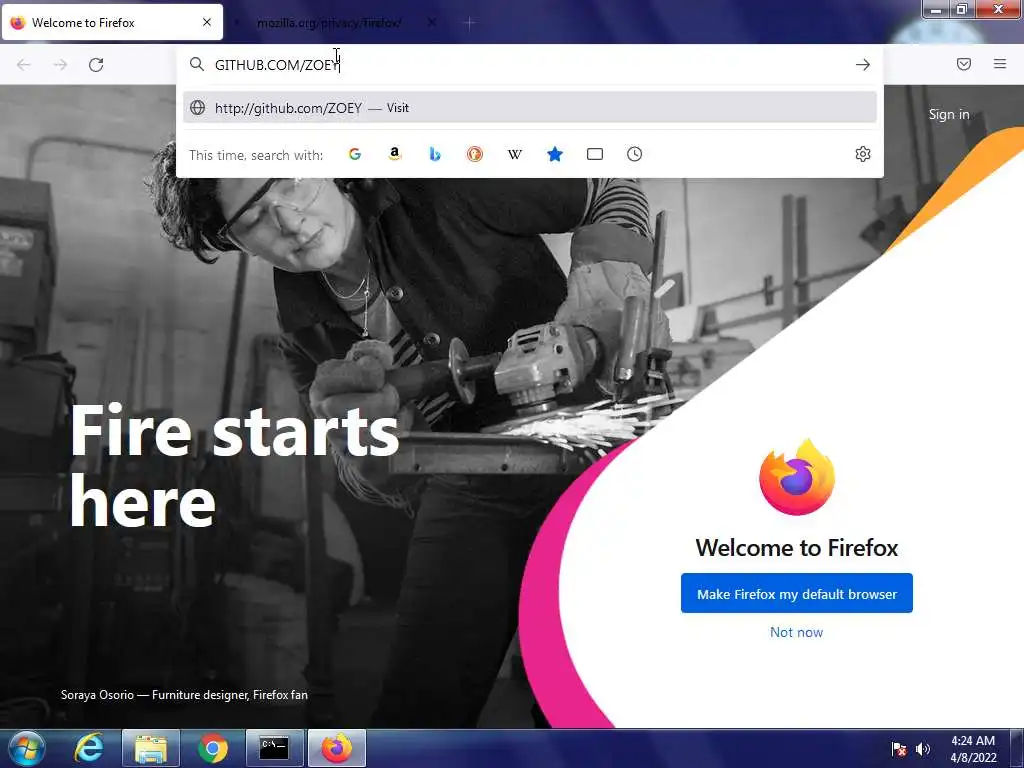Restore down the Firefox window
Image resolution: width=1024 pixels, height=768 pixels.
[962, 9]
